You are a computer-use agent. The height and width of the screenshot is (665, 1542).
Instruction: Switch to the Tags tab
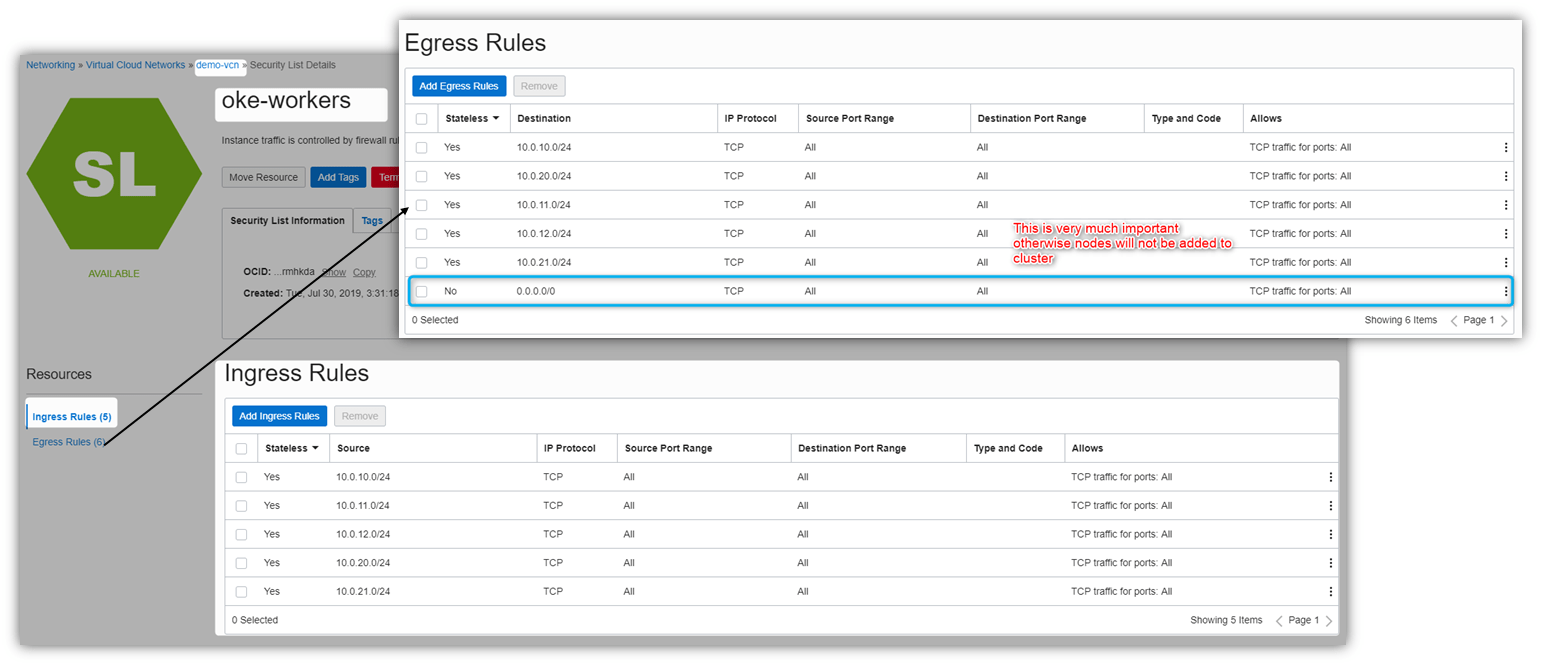click(x=372, y=220)
